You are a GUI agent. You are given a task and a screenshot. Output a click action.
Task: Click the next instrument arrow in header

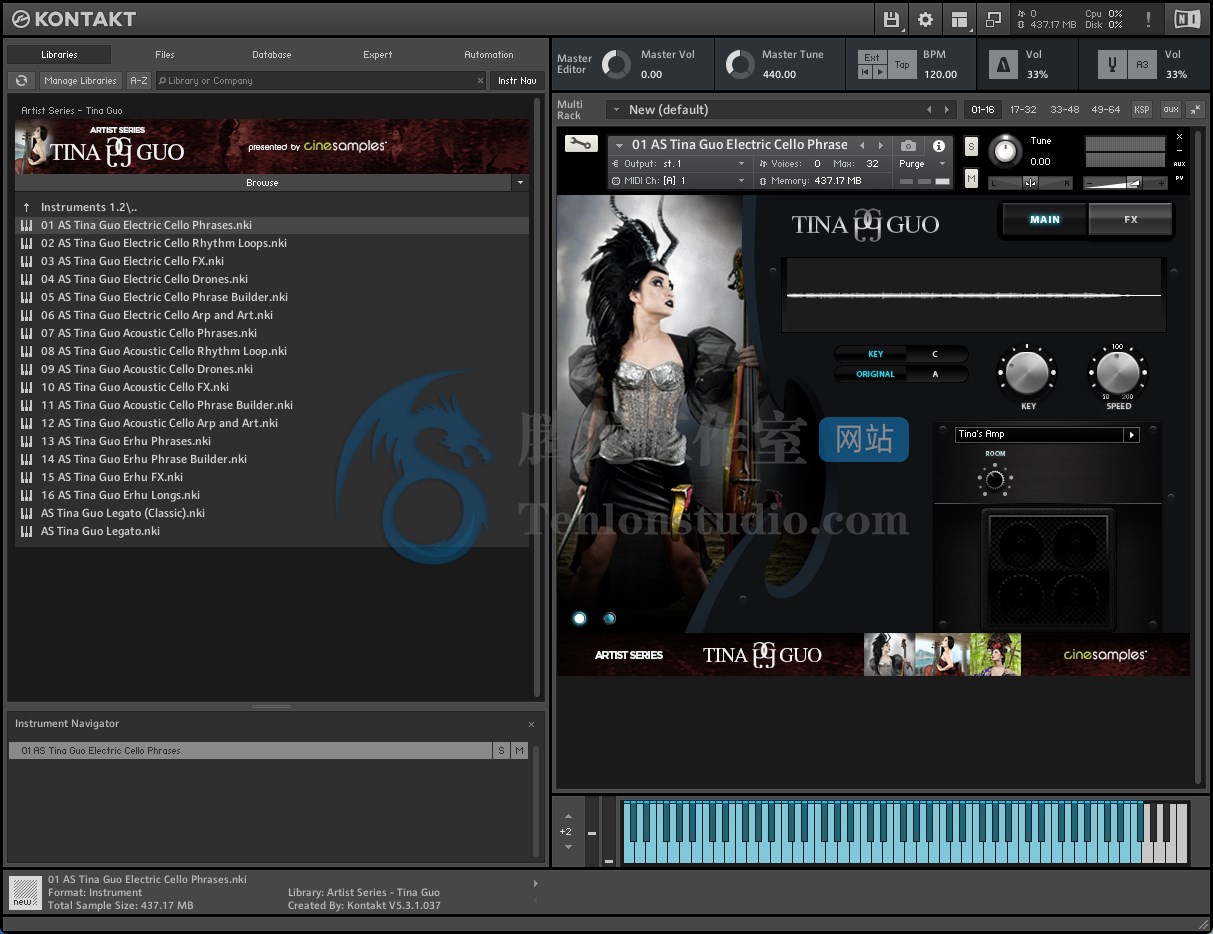880,145
